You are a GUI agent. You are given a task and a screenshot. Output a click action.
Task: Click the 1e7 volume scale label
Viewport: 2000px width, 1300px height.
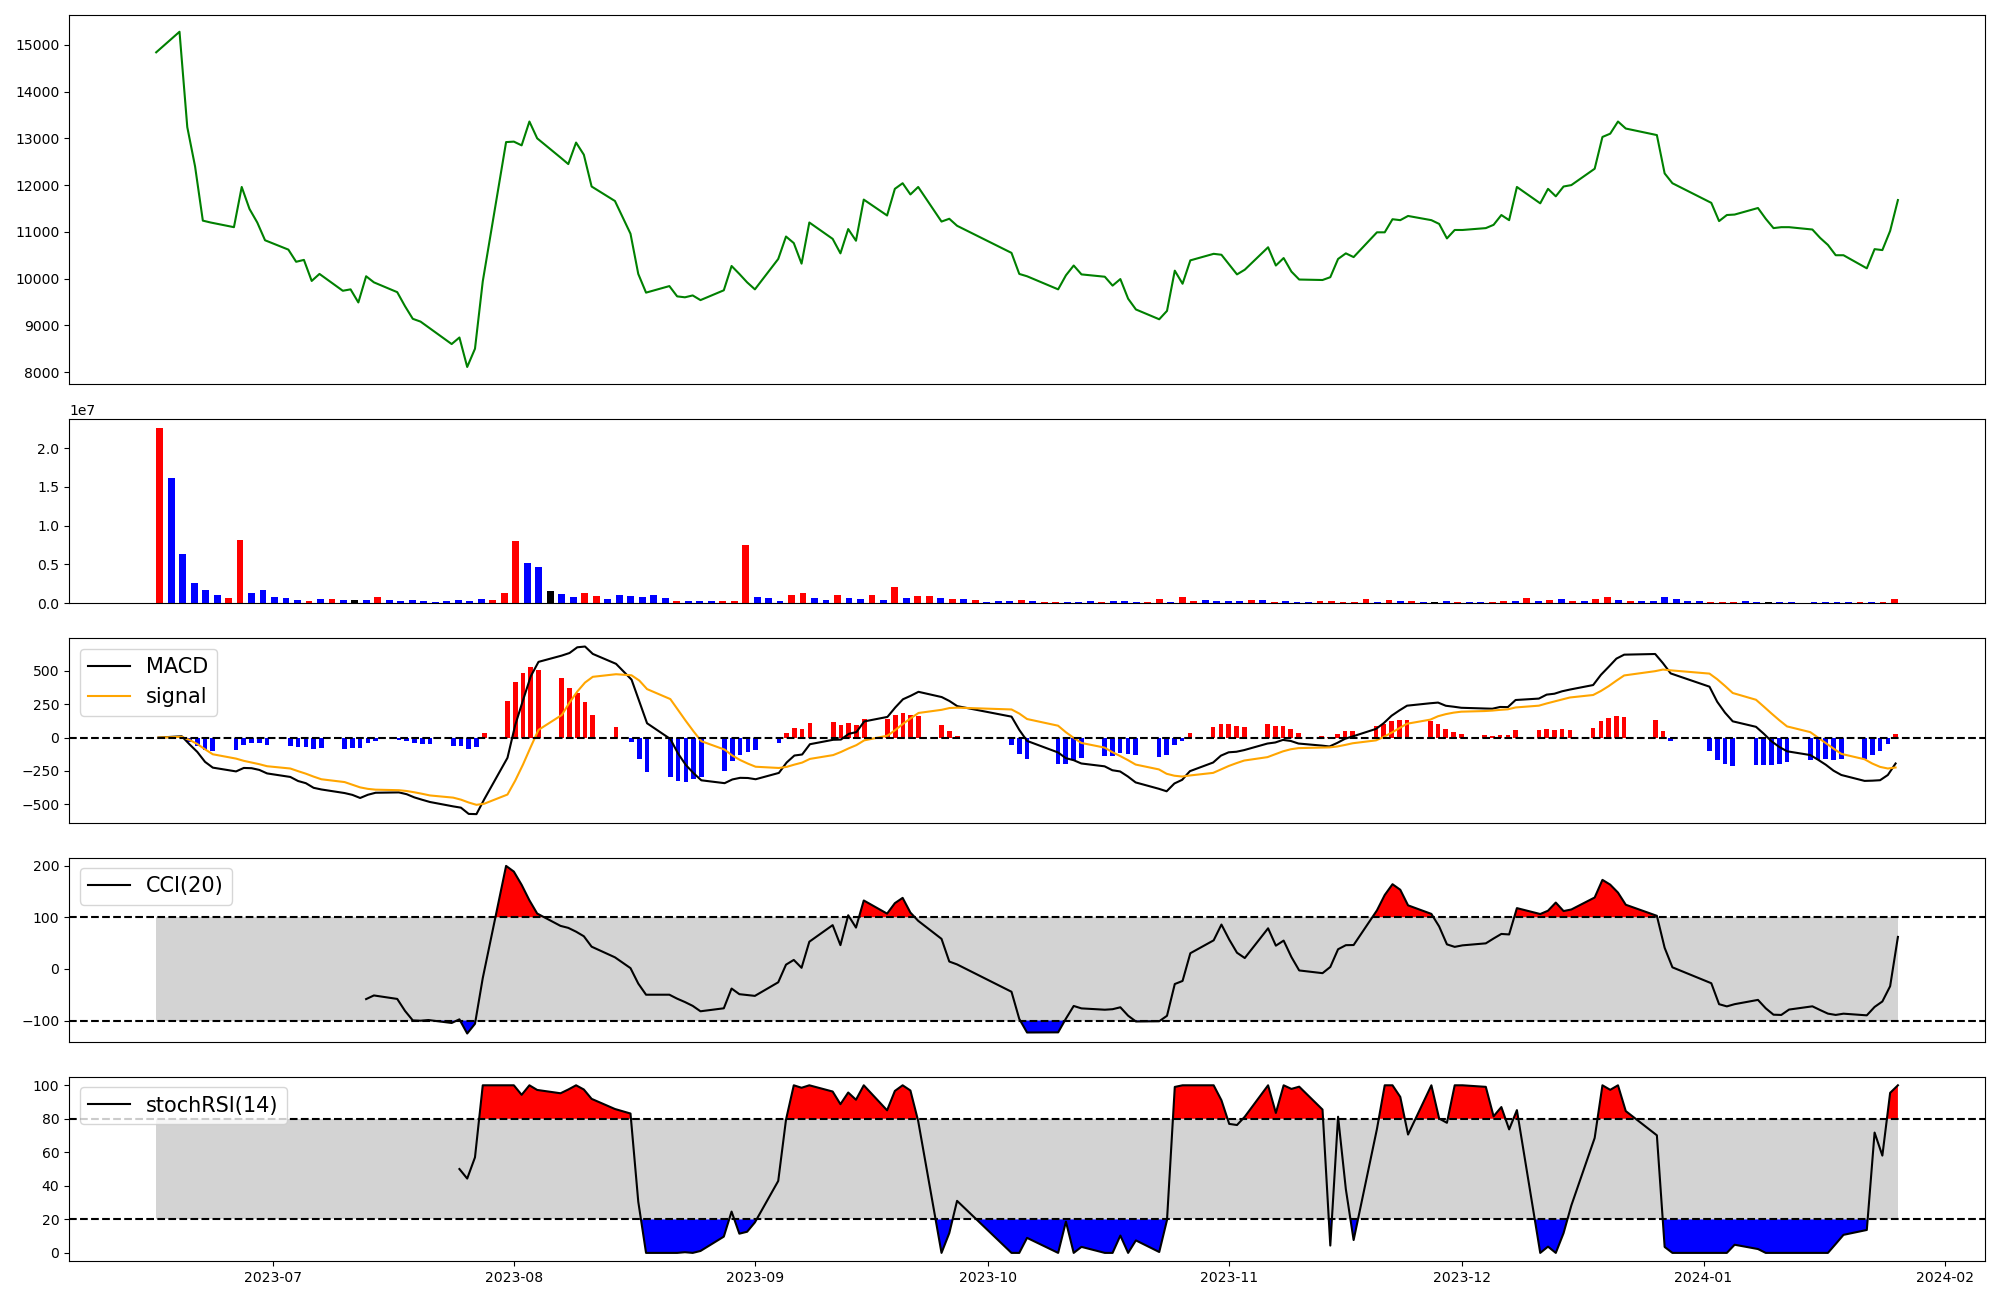click(x=82, y=410)
